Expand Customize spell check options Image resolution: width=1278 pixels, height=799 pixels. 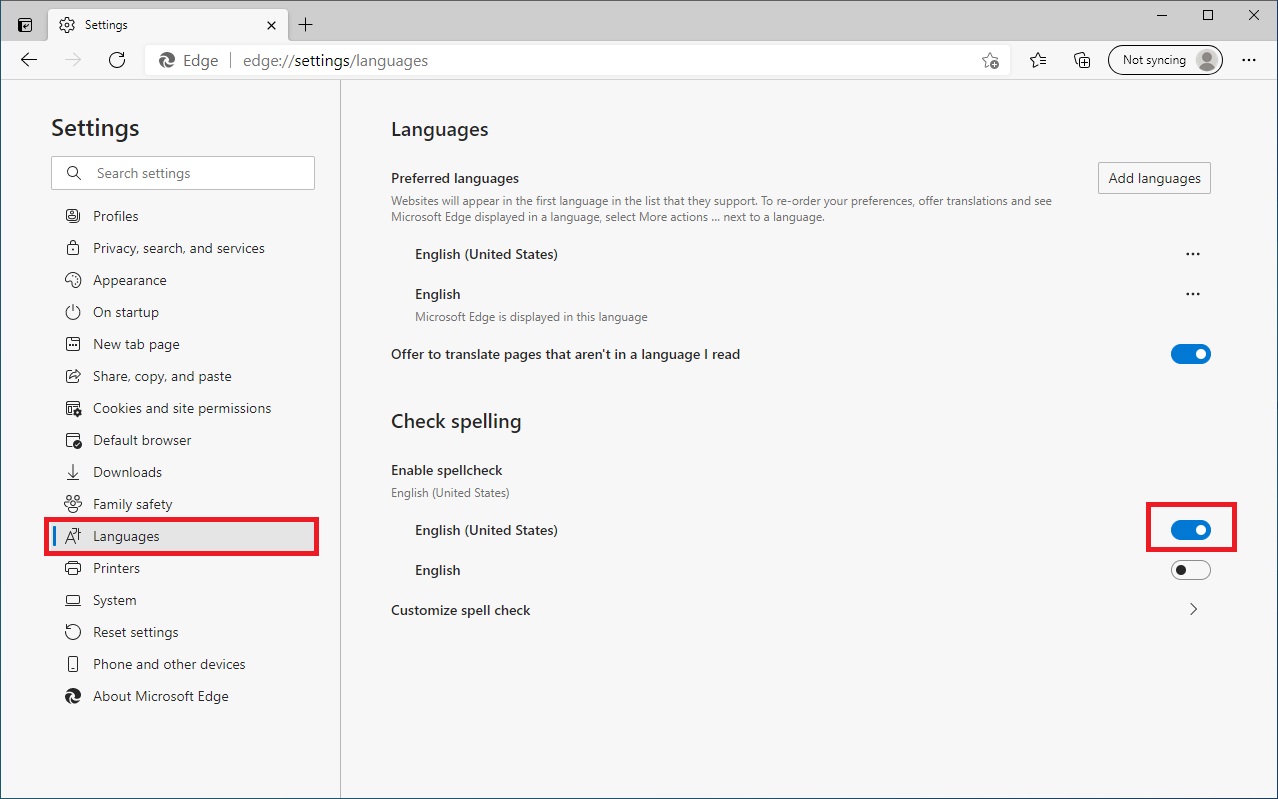pos(1192,608)
